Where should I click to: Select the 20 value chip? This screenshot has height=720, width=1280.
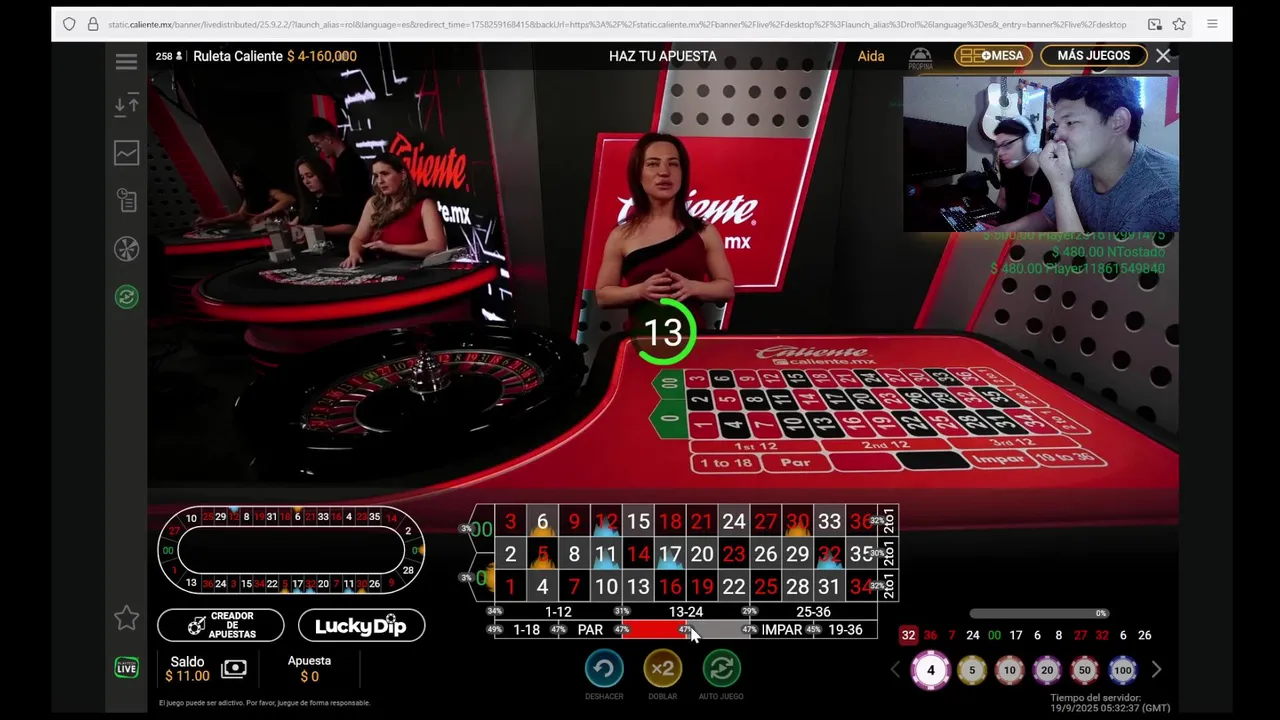[x=1047, y=670]
